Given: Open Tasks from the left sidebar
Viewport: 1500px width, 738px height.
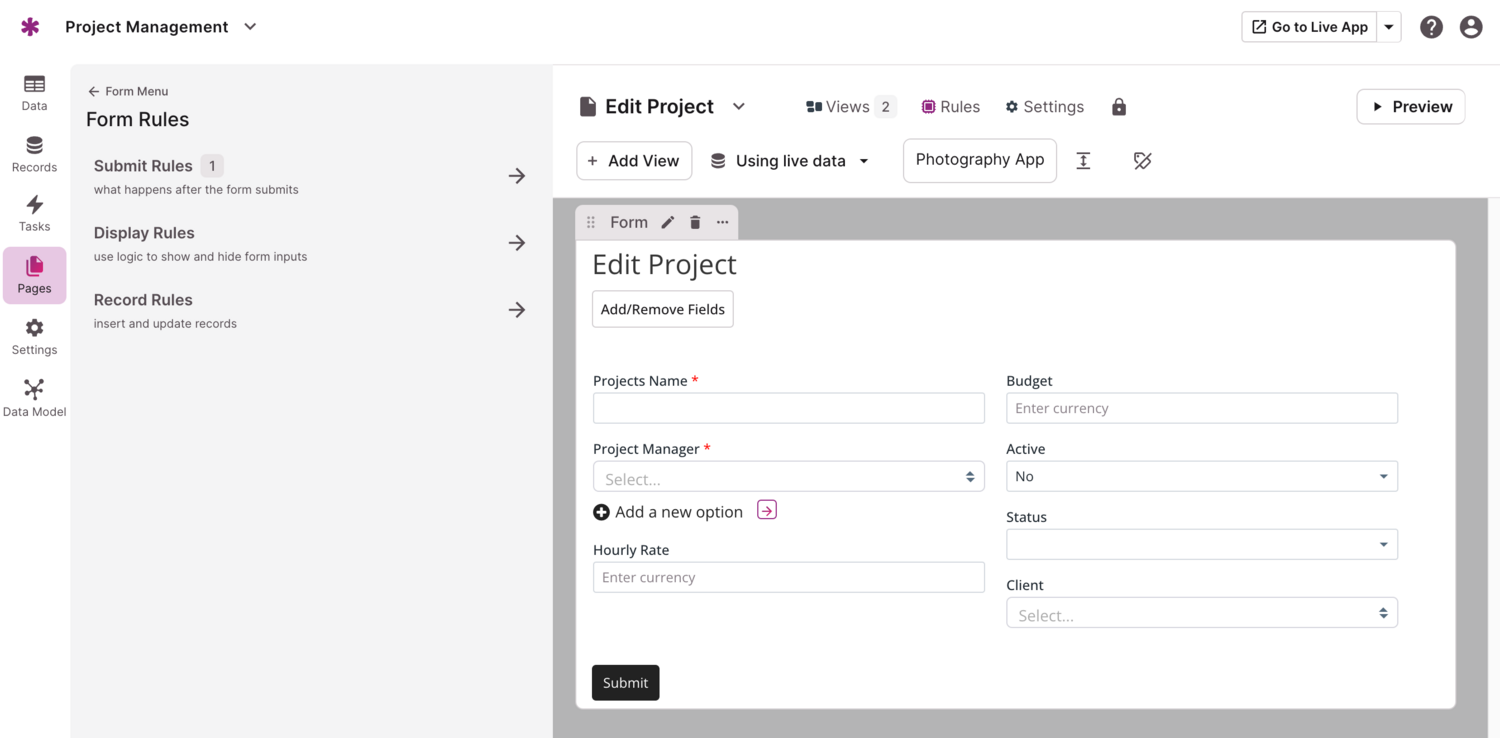Looking at the screenshot, I should pos(34,213).
